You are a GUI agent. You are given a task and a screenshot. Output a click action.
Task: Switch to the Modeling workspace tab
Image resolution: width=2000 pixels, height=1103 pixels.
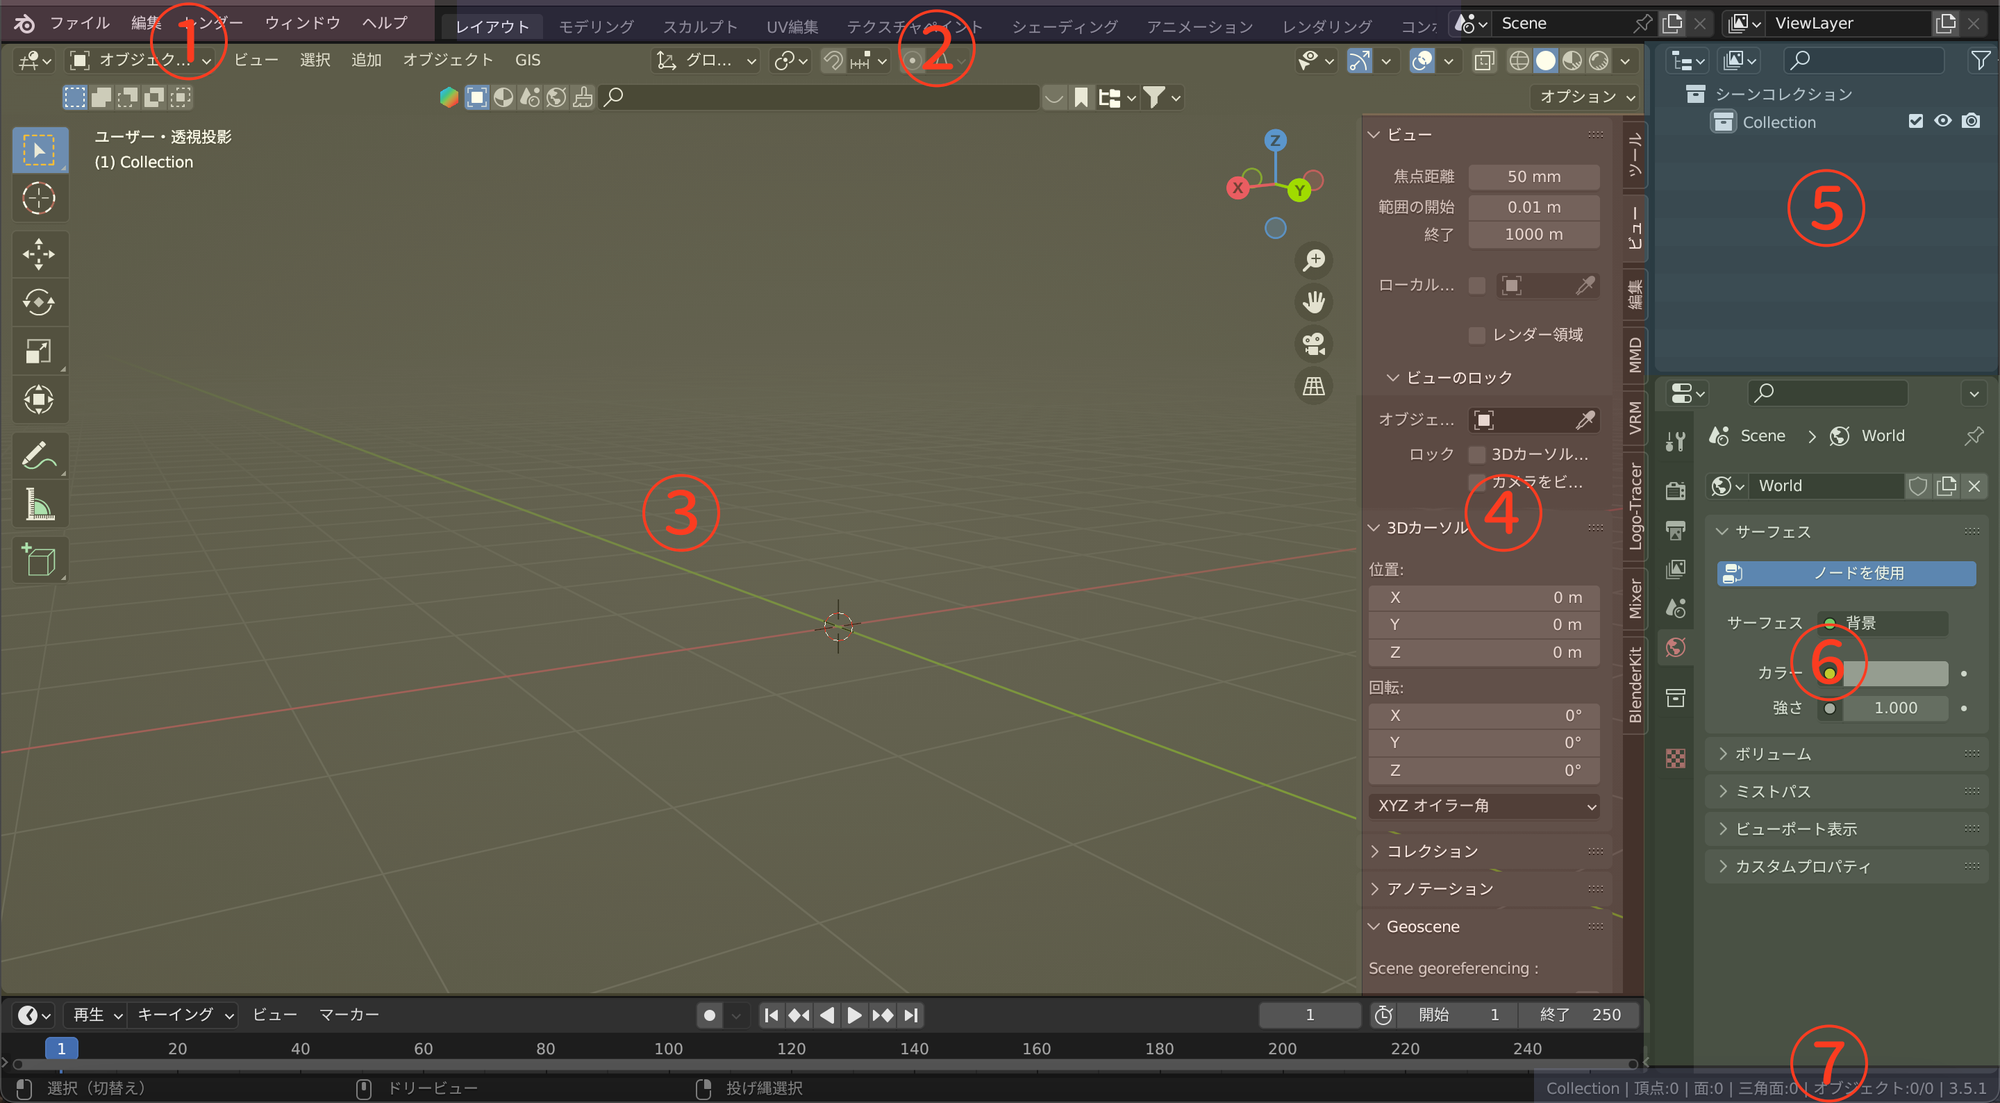(x=596, y=27)
